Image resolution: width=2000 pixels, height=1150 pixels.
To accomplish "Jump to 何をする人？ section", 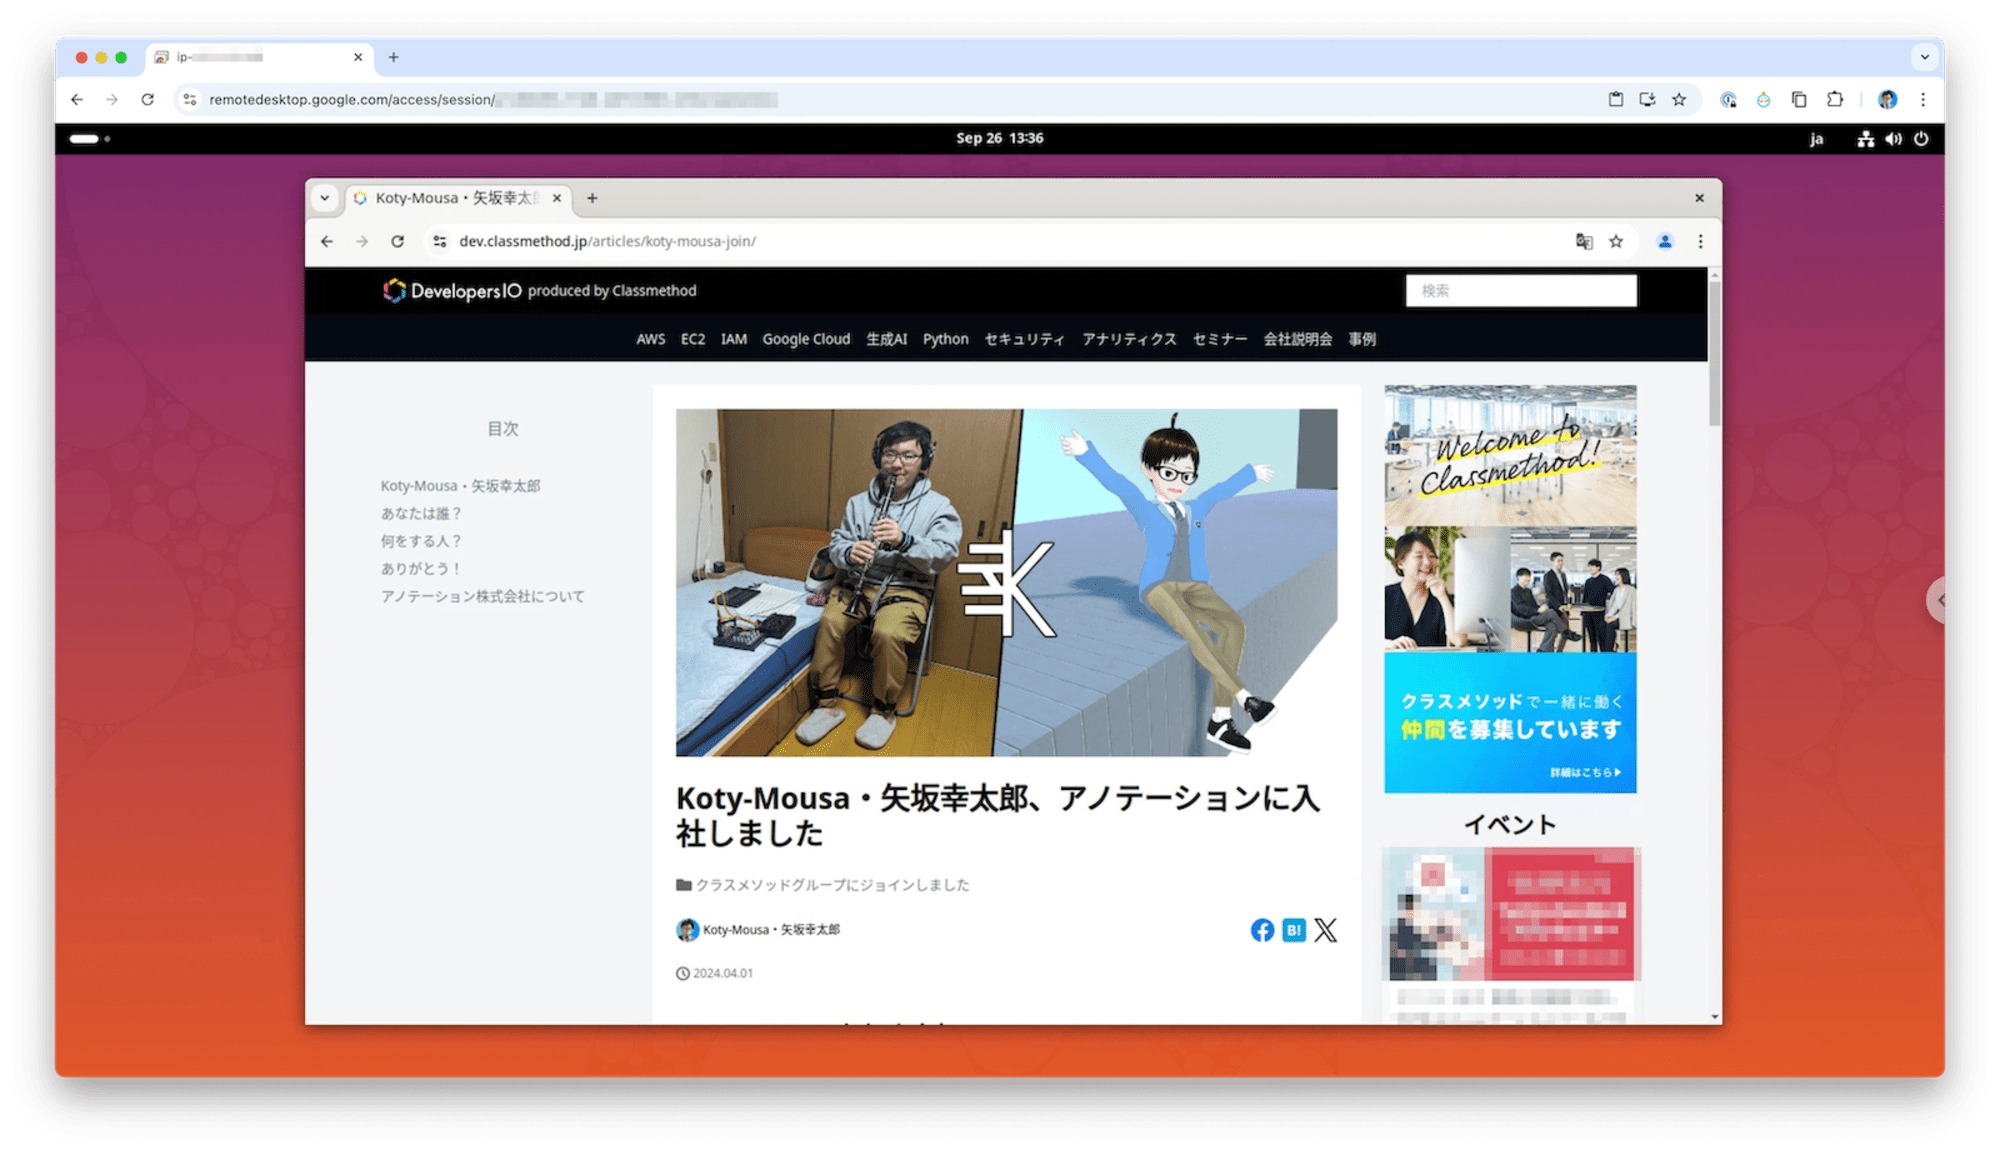I will pyautogui.click(x=421, y=541).
